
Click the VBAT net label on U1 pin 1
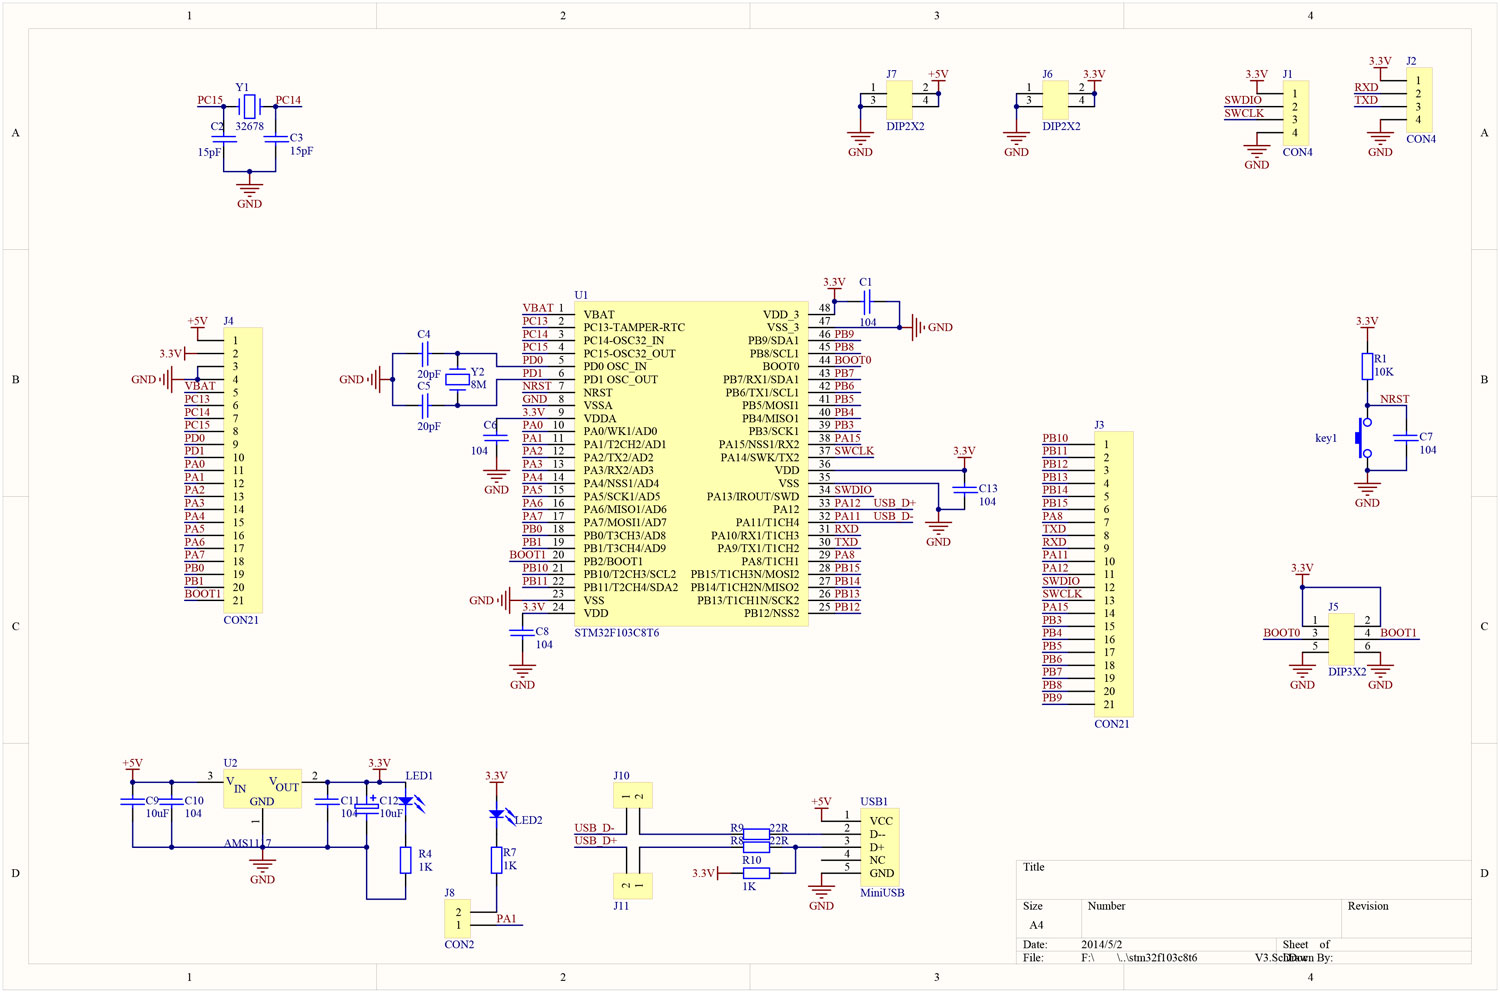(x=538, y=308)
